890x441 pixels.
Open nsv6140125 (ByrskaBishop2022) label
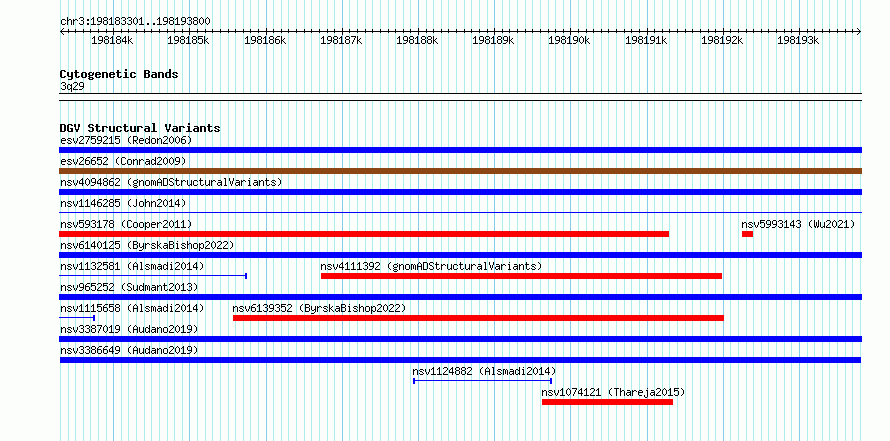[x=147, y=245]
